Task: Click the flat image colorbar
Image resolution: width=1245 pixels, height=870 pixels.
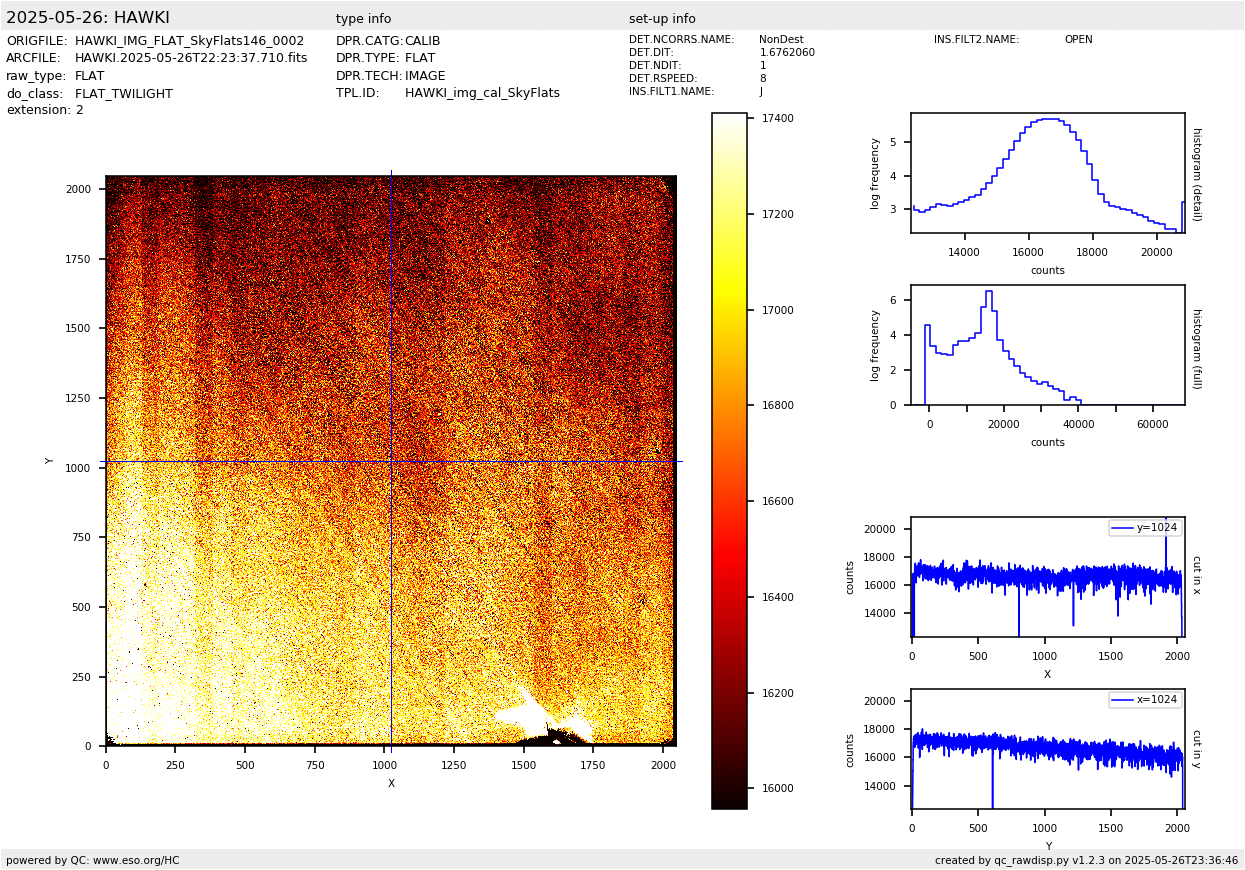Action: point(729,460)
